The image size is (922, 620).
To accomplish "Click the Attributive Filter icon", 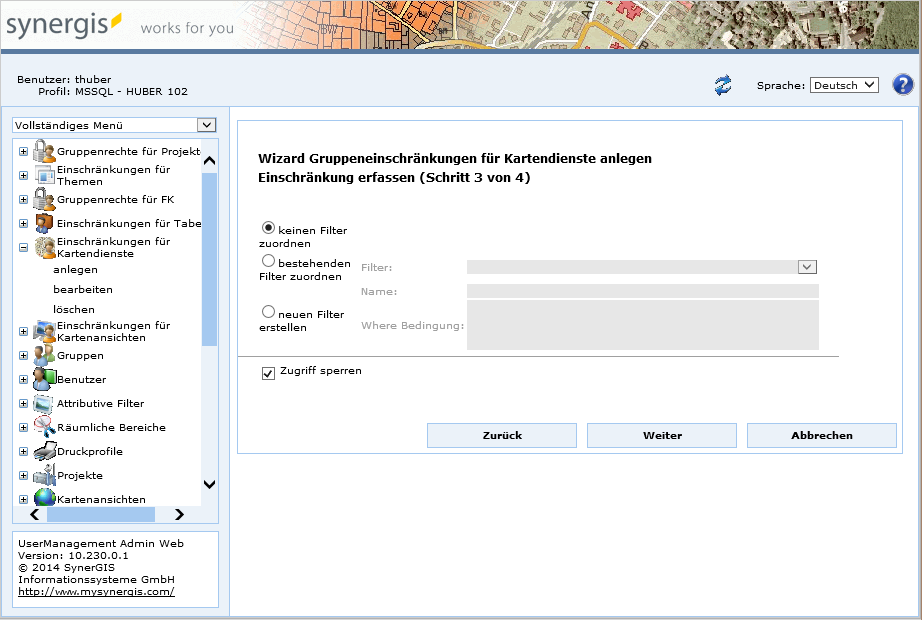I will point(43,403).
